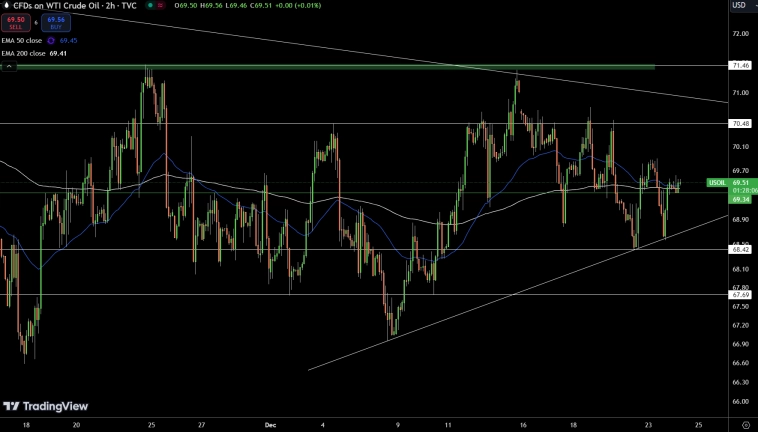Click the TradingView logo
This screenshot has width=758, height=432.
(46, 406)
